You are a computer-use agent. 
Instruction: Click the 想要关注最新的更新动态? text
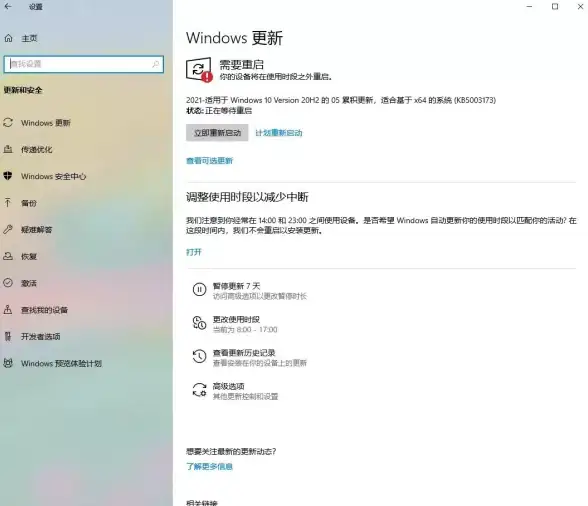click(x=231, y=451)
